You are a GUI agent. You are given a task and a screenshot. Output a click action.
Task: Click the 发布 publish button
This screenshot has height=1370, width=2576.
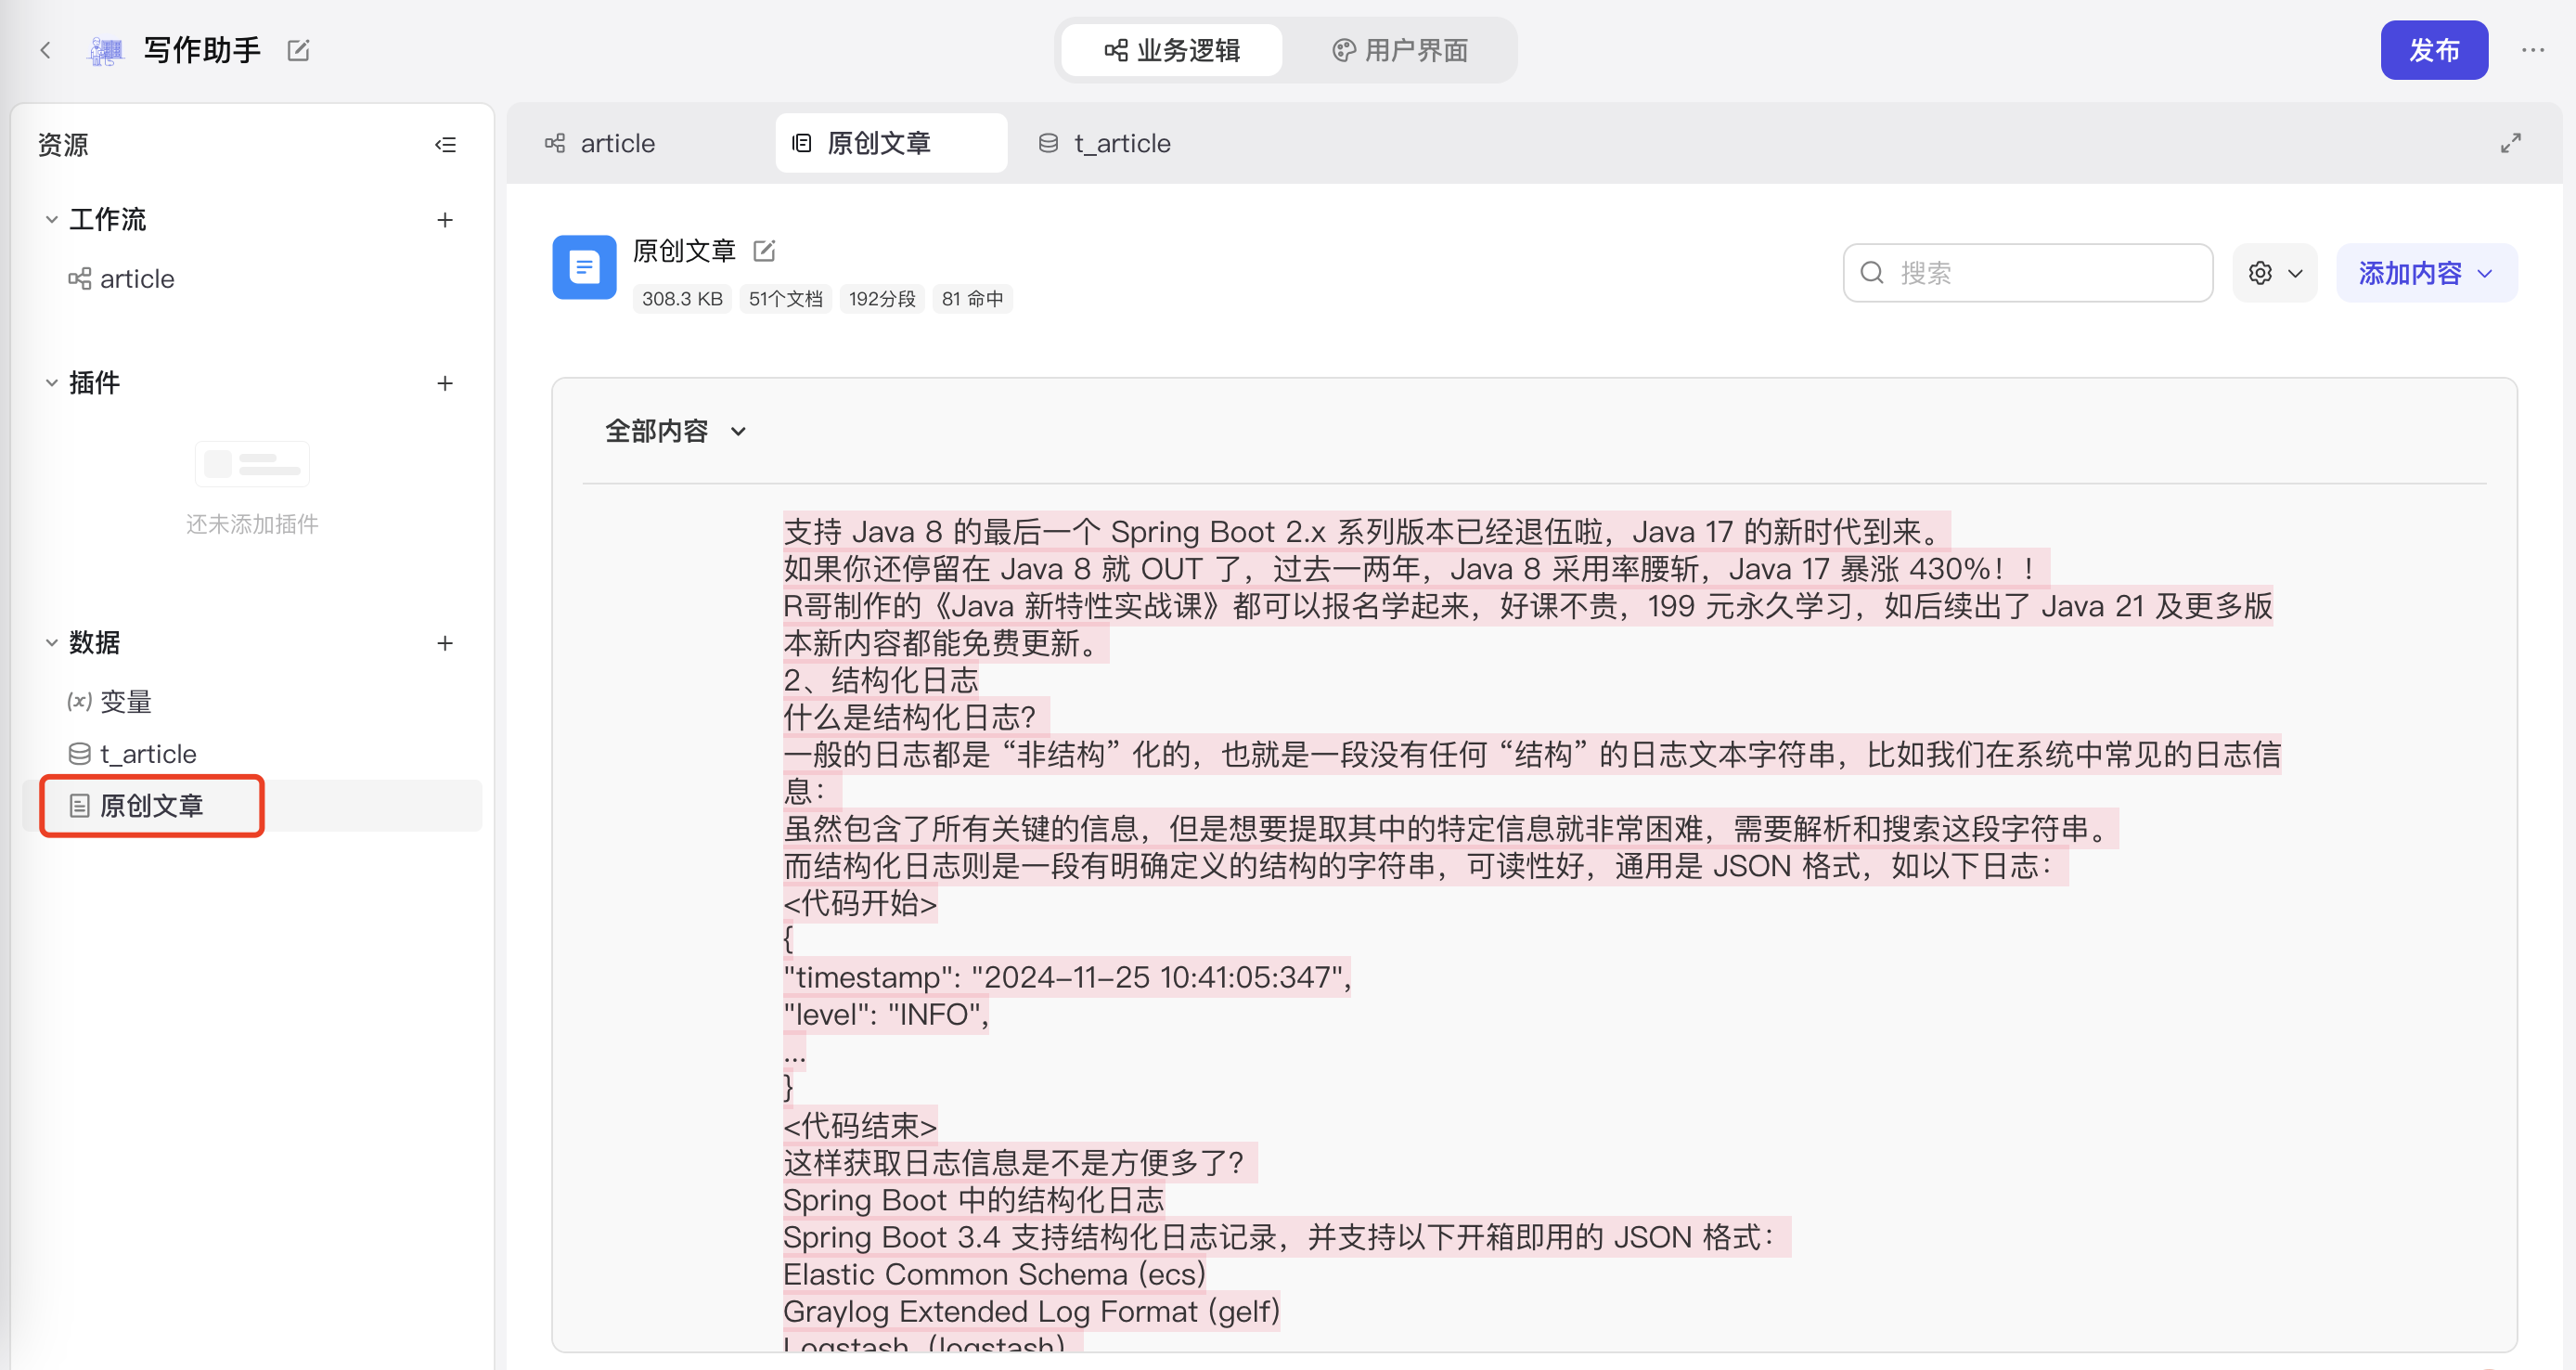pos(2433,50)
